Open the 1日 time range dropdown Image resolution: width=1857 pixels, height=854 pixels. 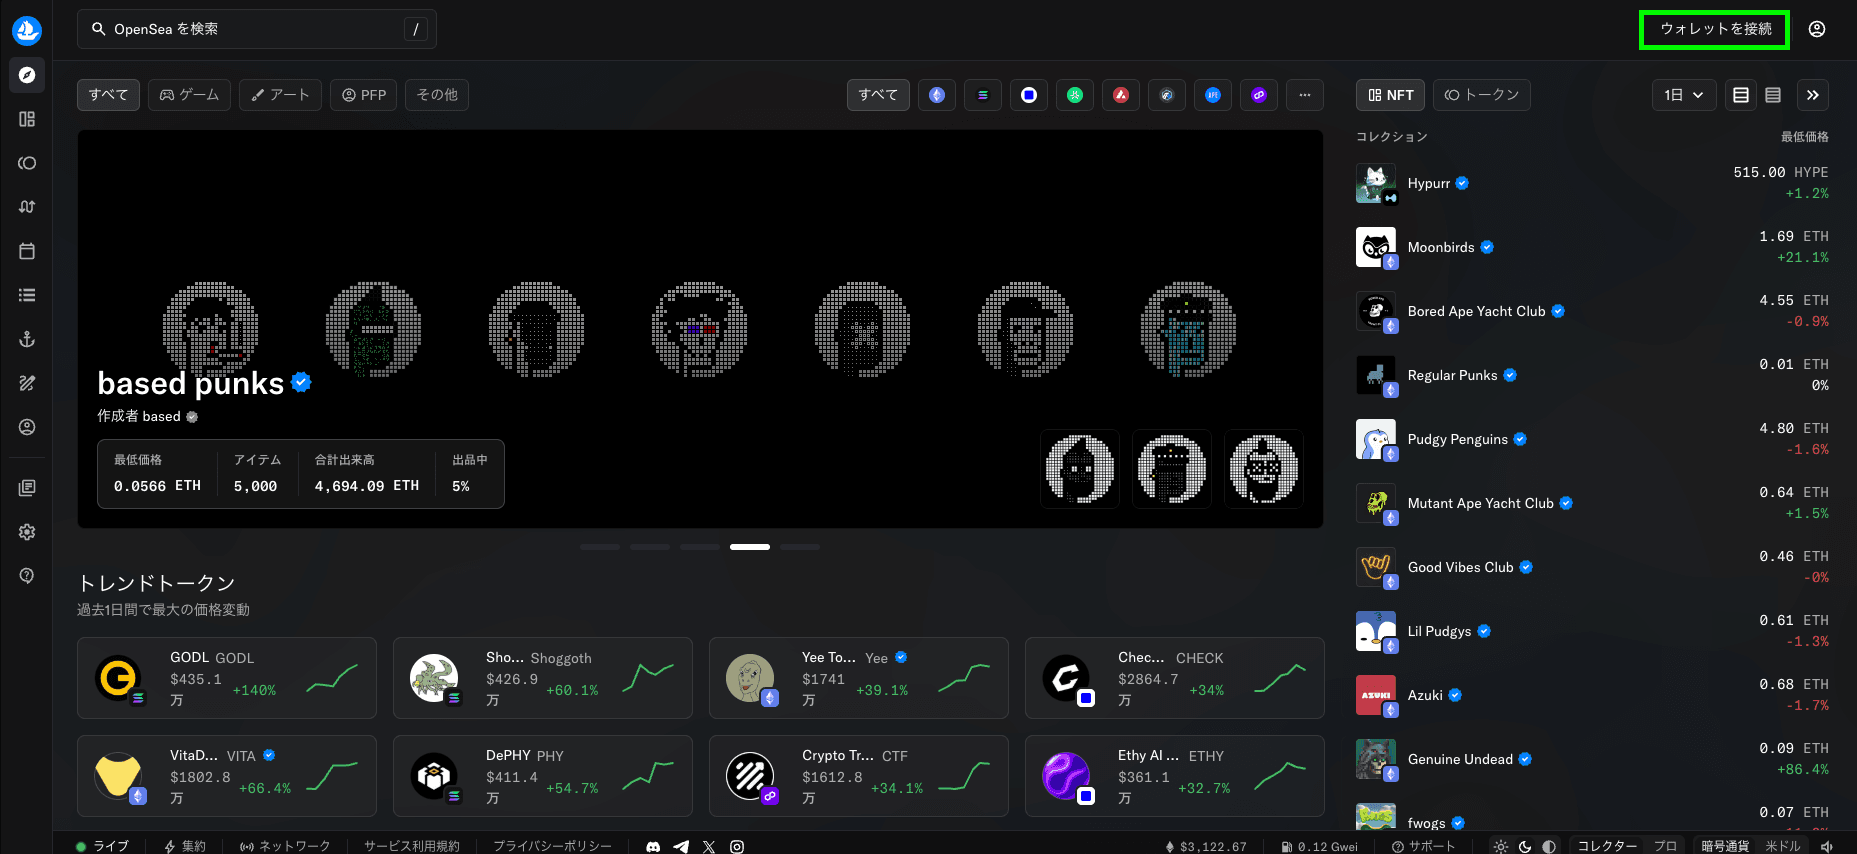(1684, 95)
